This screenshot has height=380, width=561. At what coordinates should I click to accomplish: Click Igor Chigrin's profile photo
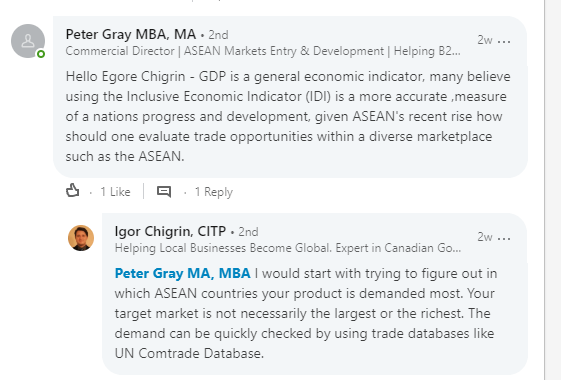point(81,238)
